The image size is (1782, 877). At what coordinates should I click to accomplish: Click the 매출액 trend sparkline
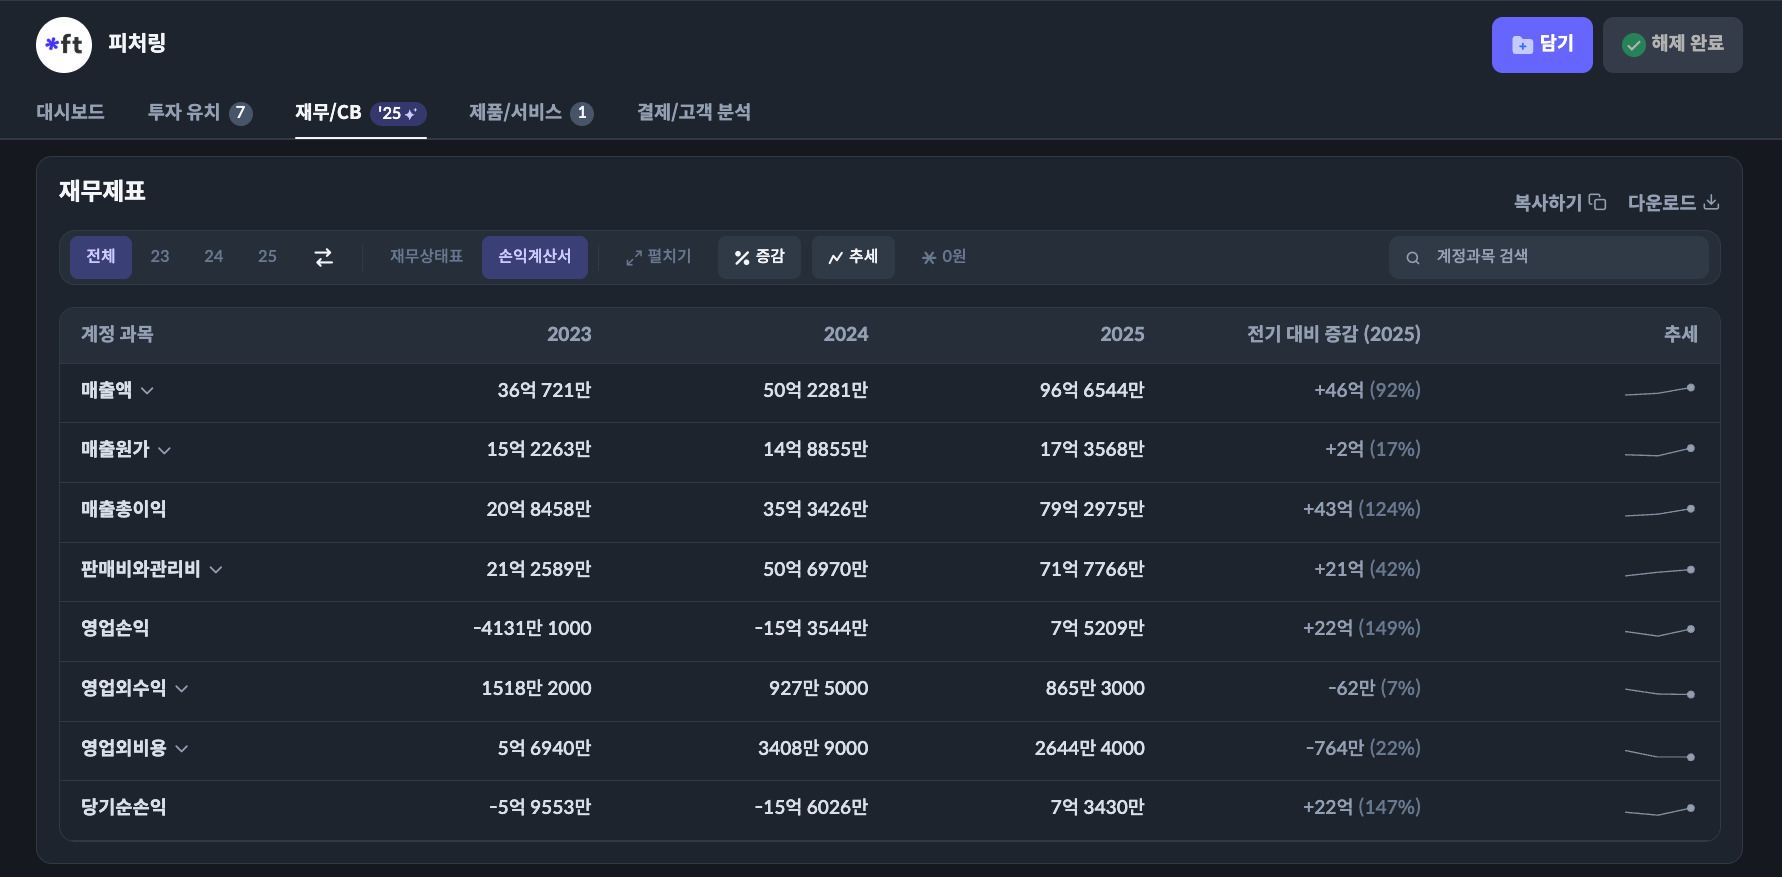pyautogui.click(x=1659, y=390)
